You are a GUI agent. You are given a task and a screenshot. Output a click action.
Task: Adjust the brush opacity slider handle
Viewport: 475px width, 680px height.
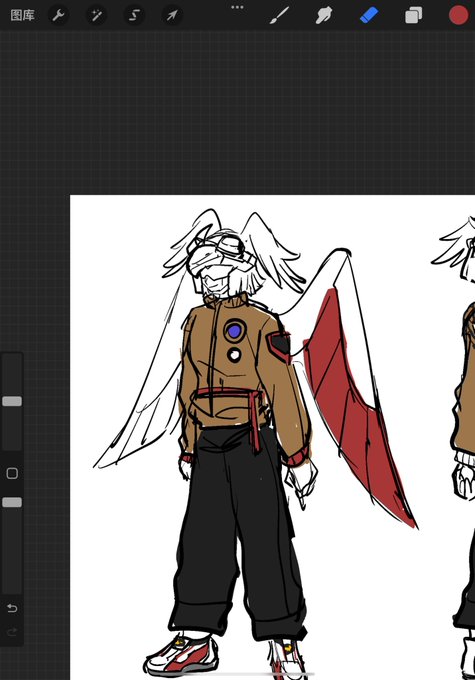tap(12, 502)
